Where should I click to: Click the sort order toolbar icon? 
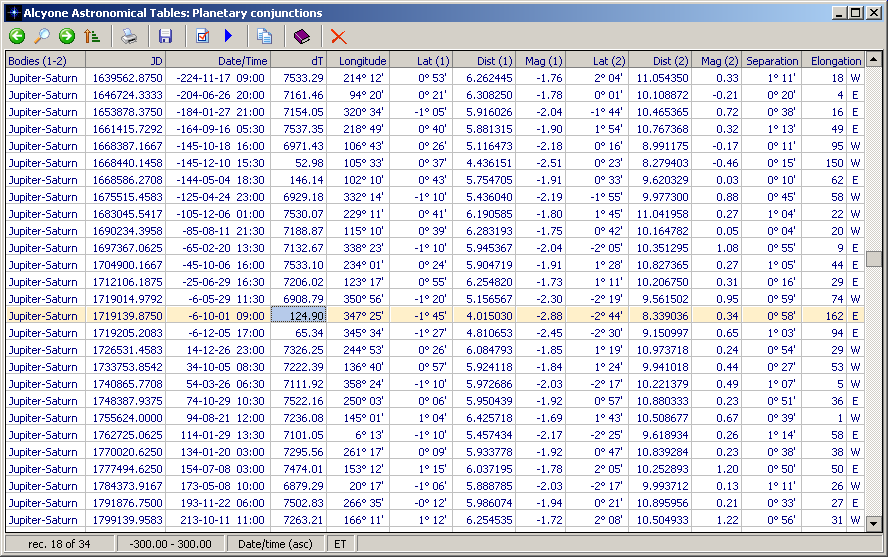92,37
